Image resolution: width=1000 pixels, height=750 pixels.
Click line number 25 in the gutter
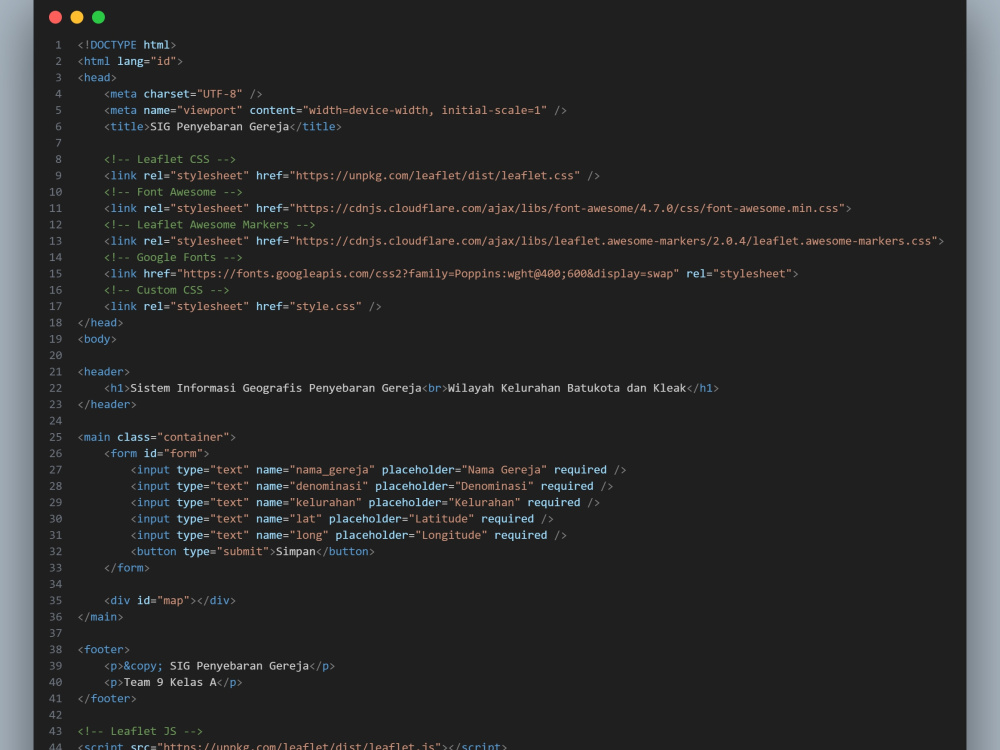[x=55, y=437]
